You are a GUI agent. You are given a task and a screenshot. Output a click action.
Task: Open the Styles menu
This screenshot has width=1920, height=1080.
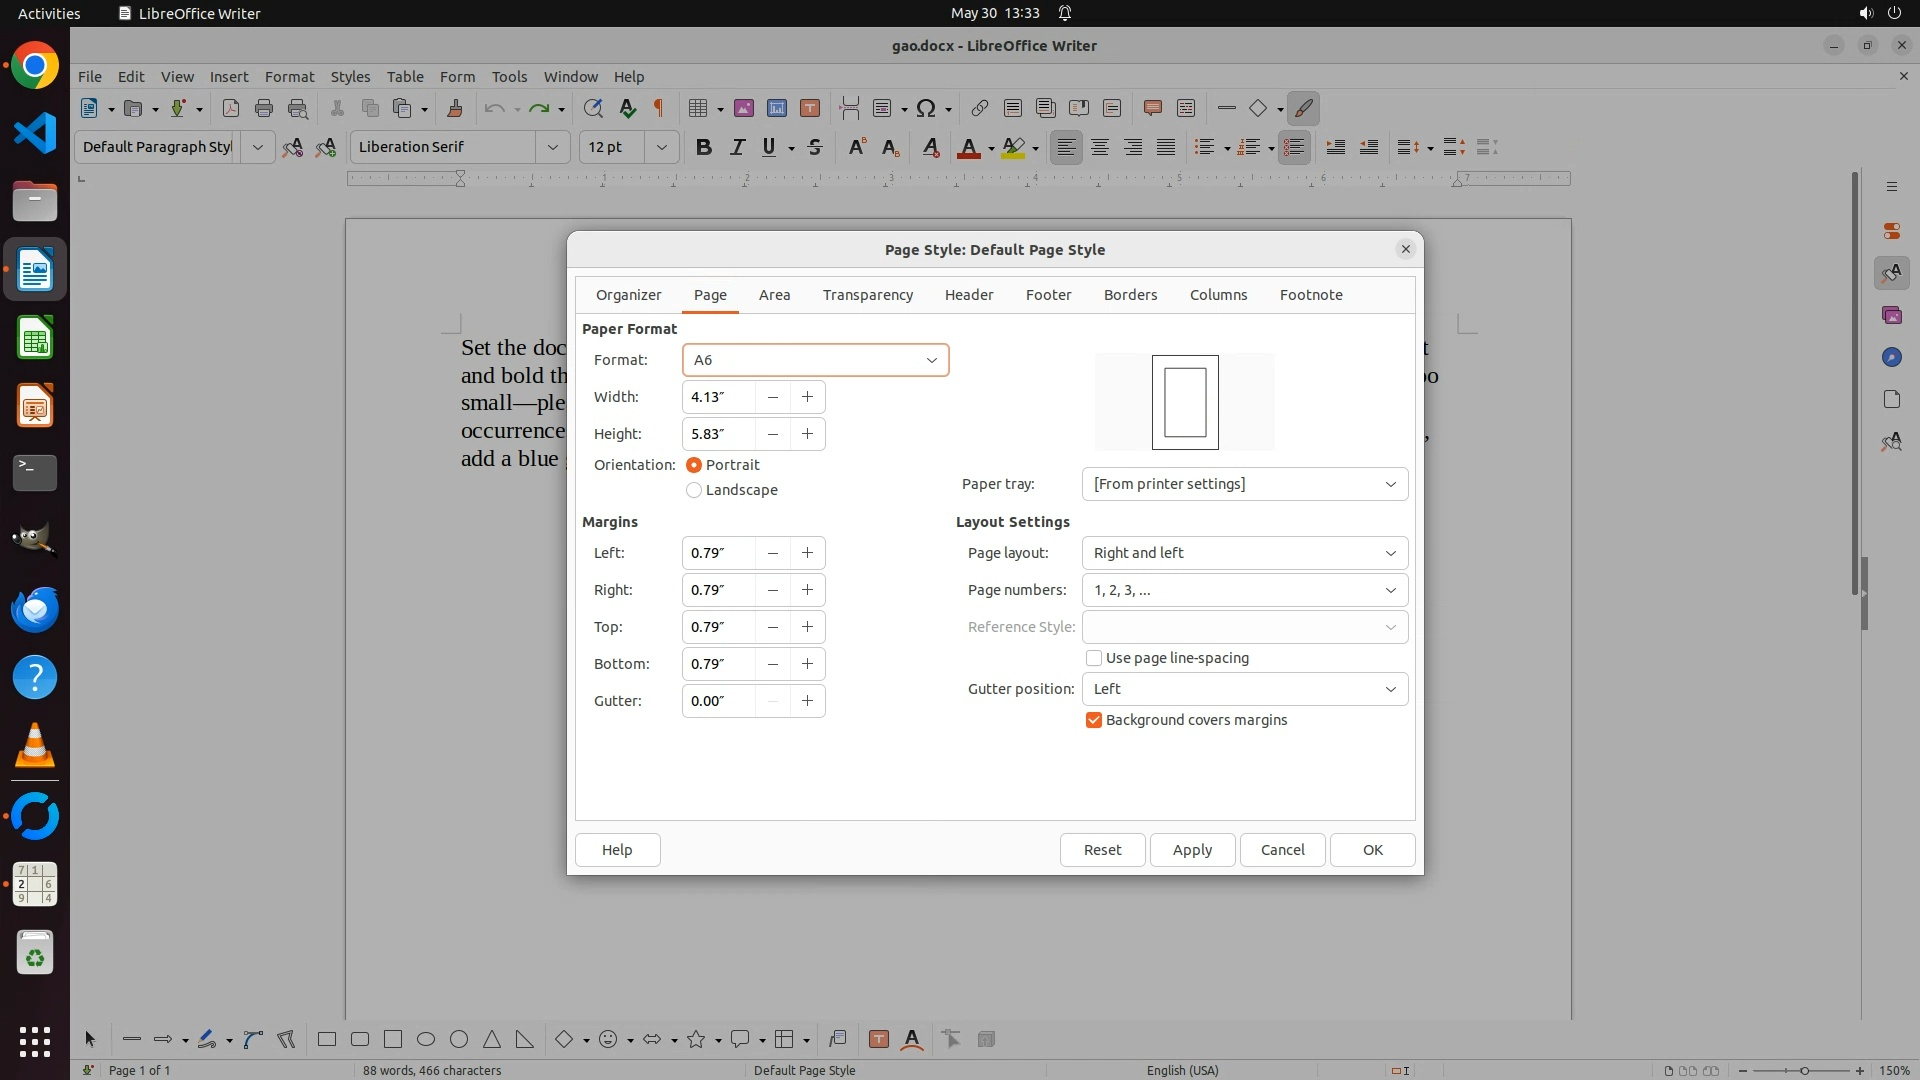[350, 76]
